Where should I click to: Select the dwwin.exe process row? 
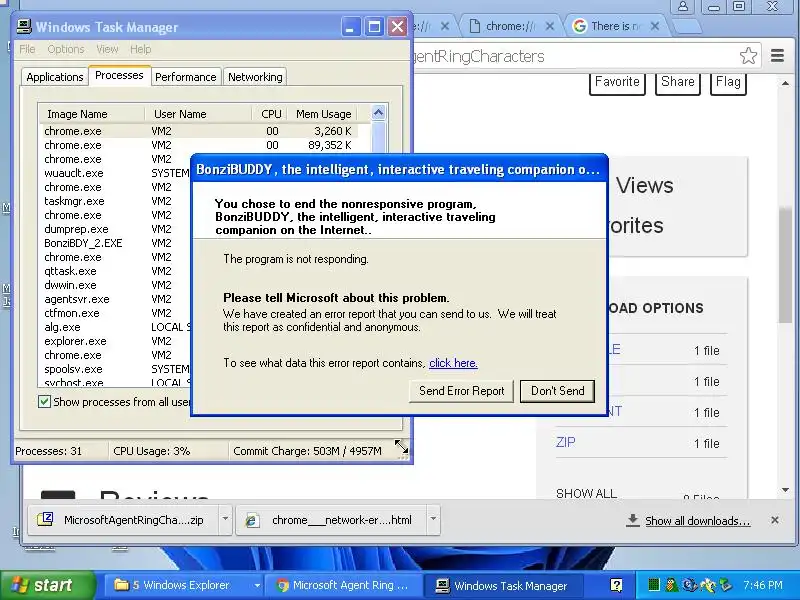click(x=115, y=285)
